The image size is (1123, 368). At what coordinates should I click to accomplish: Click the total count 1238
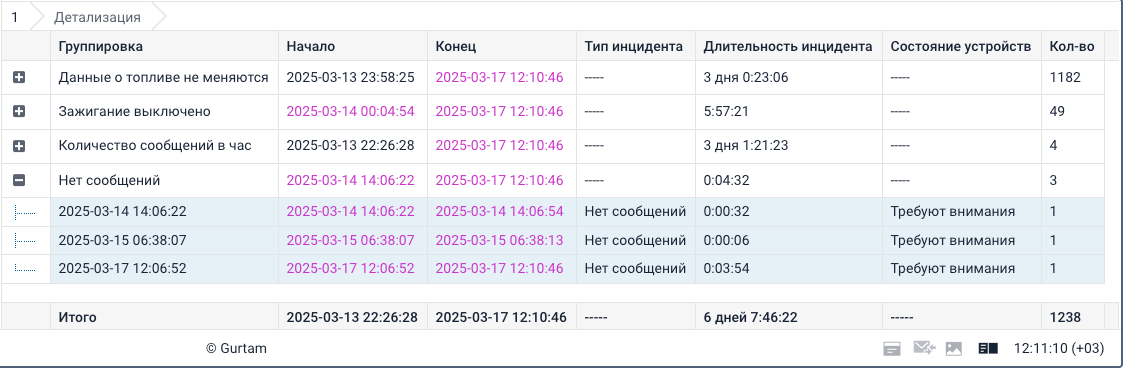(1065, 317)
